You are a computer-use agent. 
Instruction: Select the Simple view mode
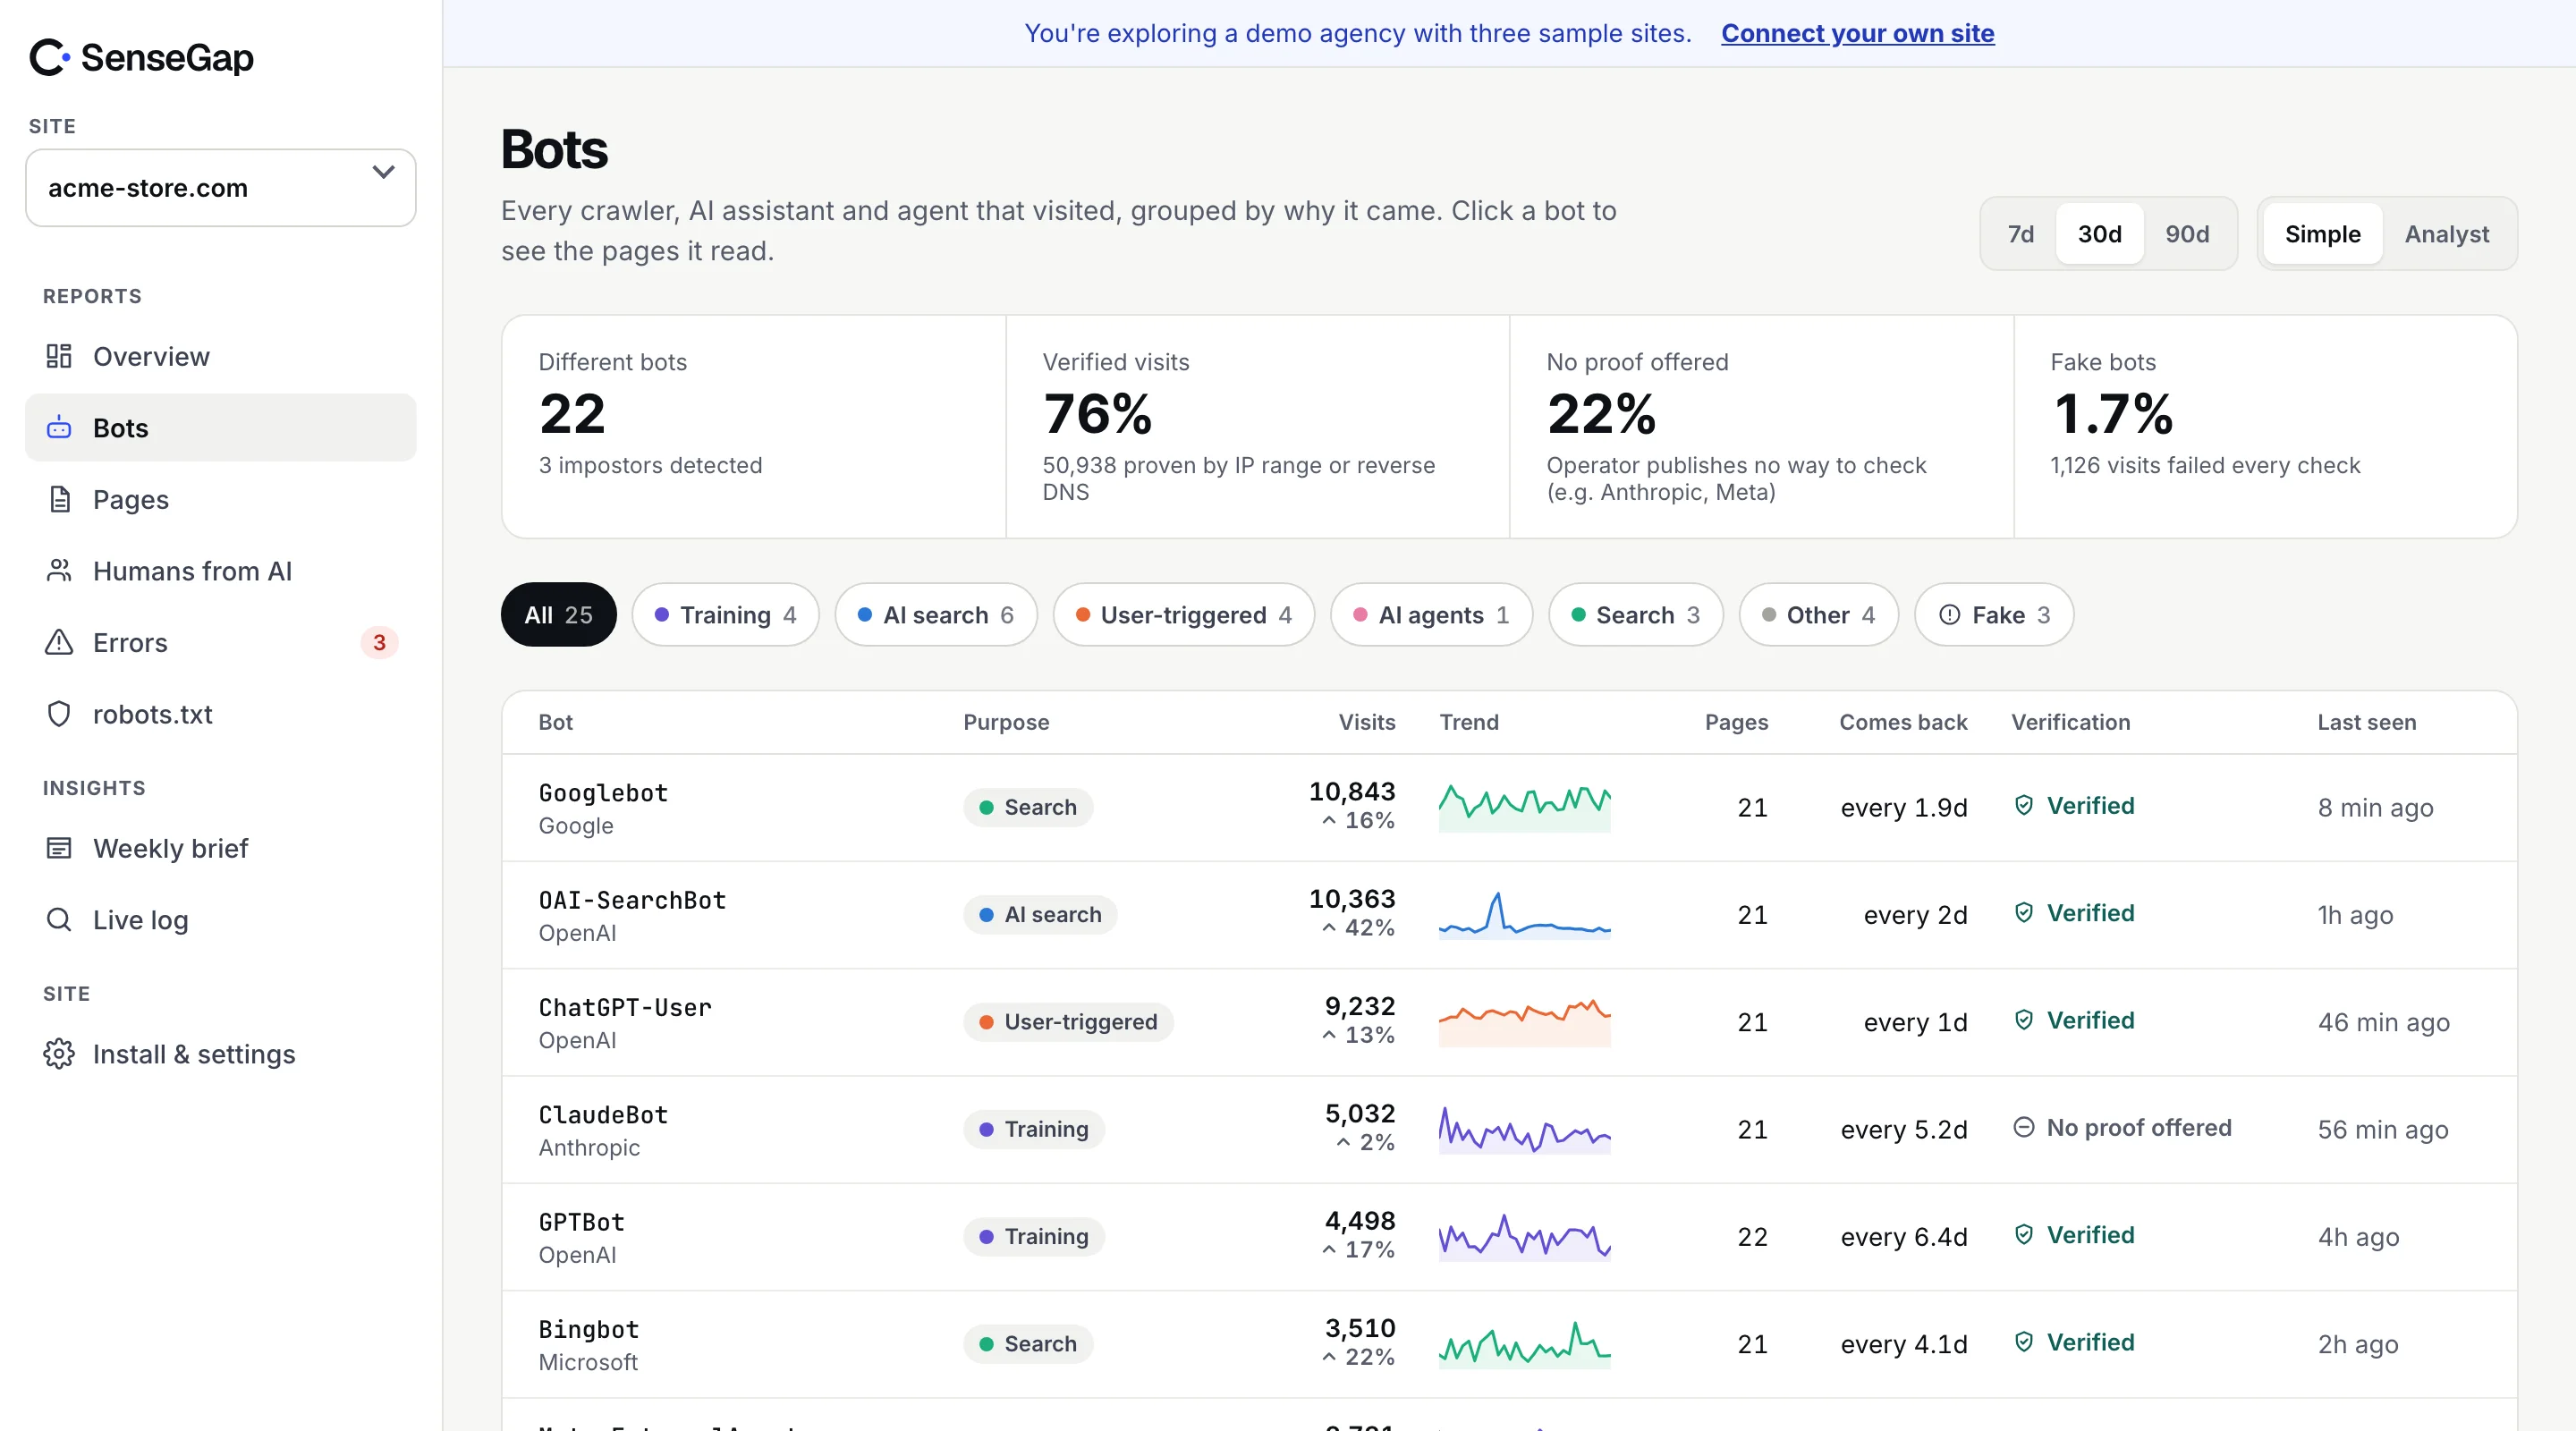click(2322, 234)
